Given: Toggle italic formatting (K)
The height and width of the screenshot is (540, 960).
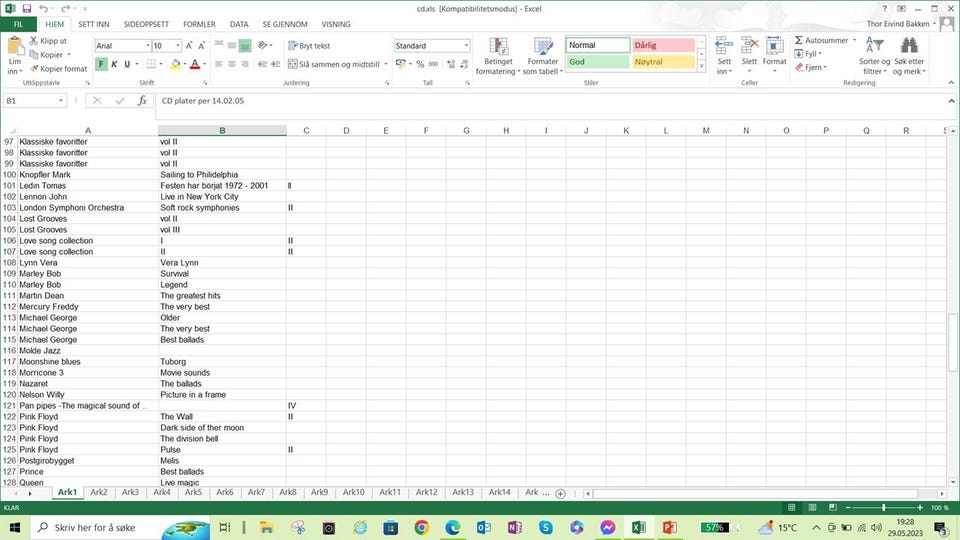Looking at the screenshot, I should pos(114,64).
